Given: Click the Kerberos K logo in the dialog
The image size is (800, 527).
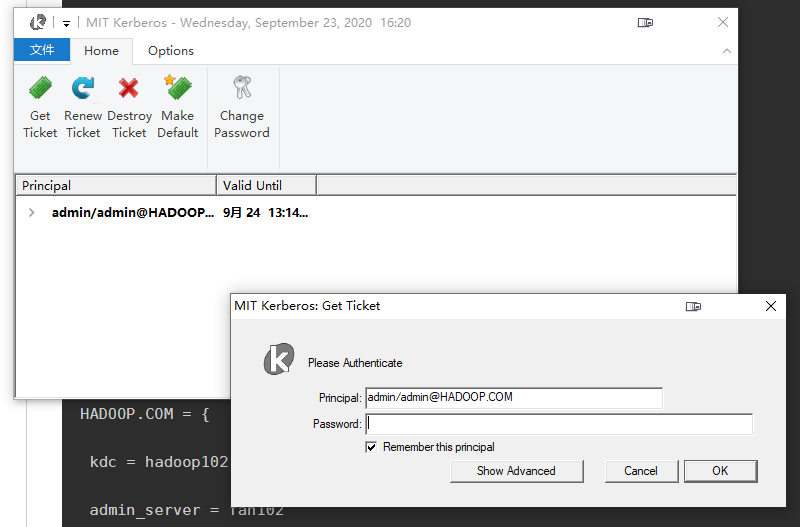Looking at the screenshot, I should (279, 359).
